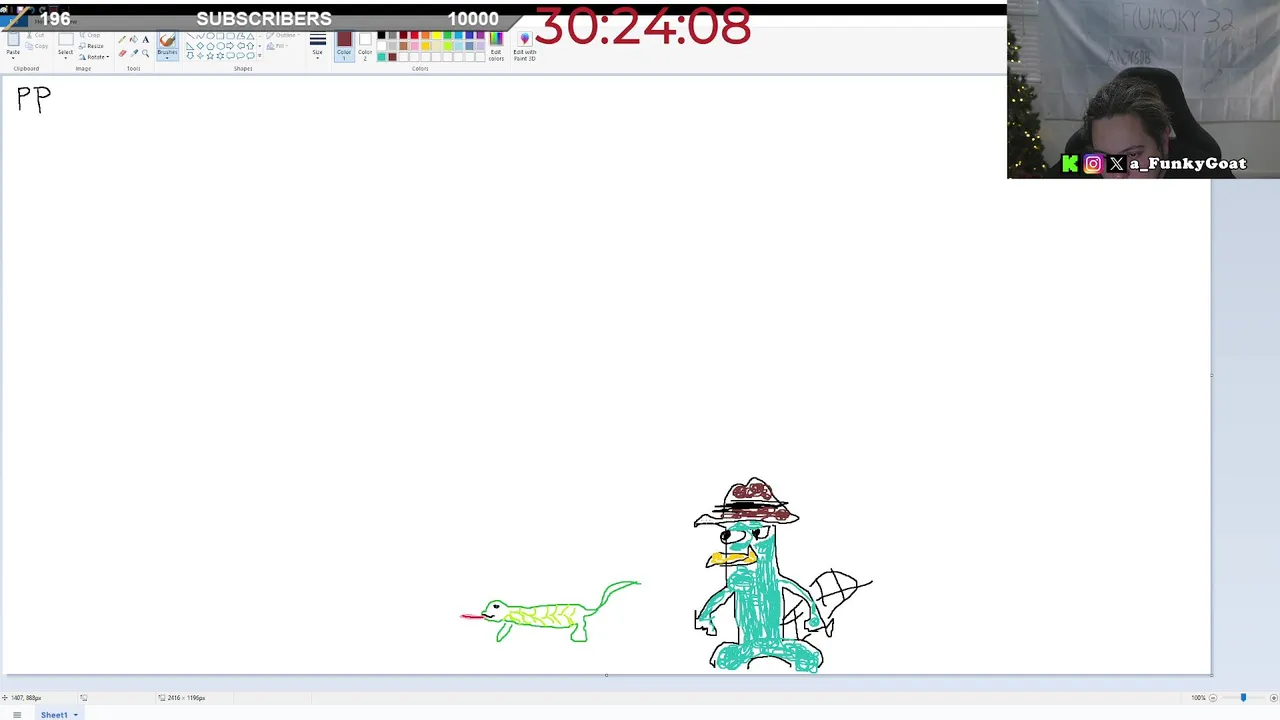Open Edit with Paint 3D
1280x720 pixels.
[x=524, y=46]
